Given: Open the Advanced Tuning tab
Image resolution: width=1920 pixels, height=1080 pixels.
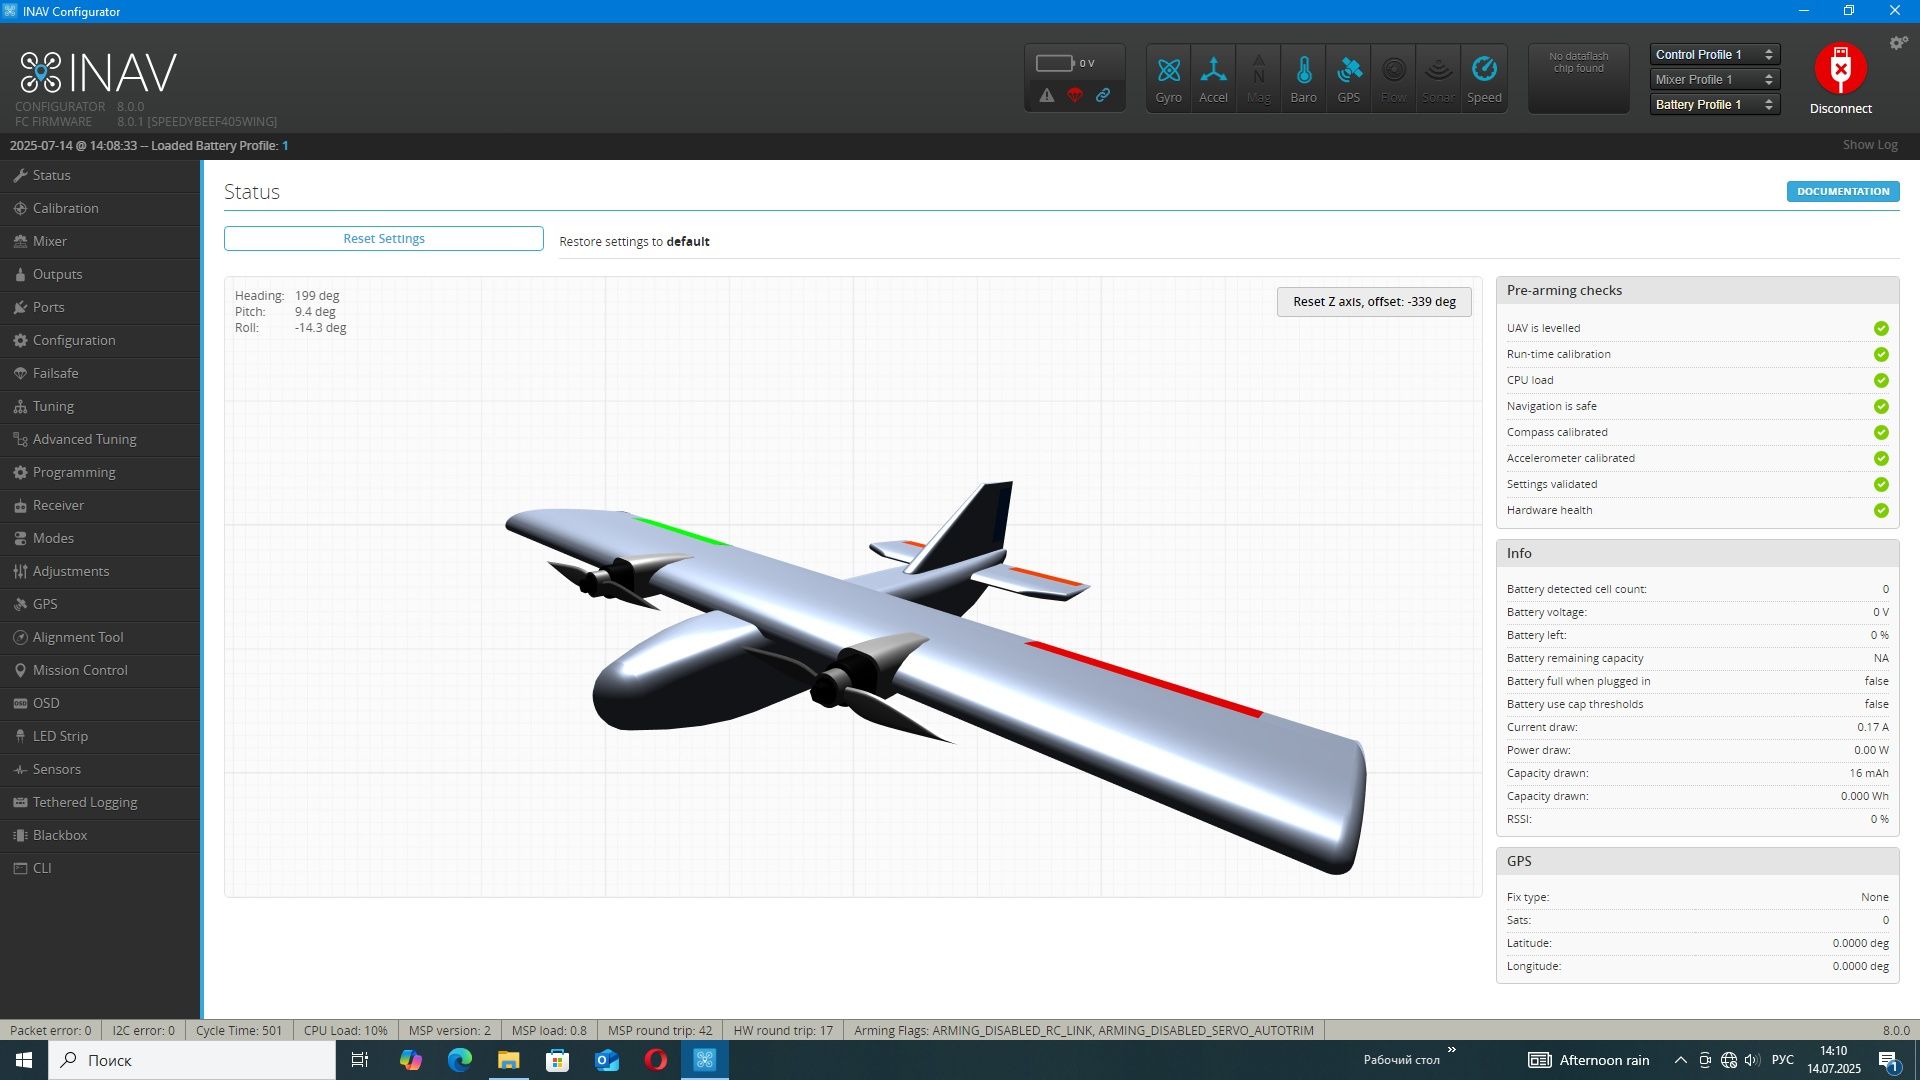Looking at the screenshot, I should (x=100, y=439).
